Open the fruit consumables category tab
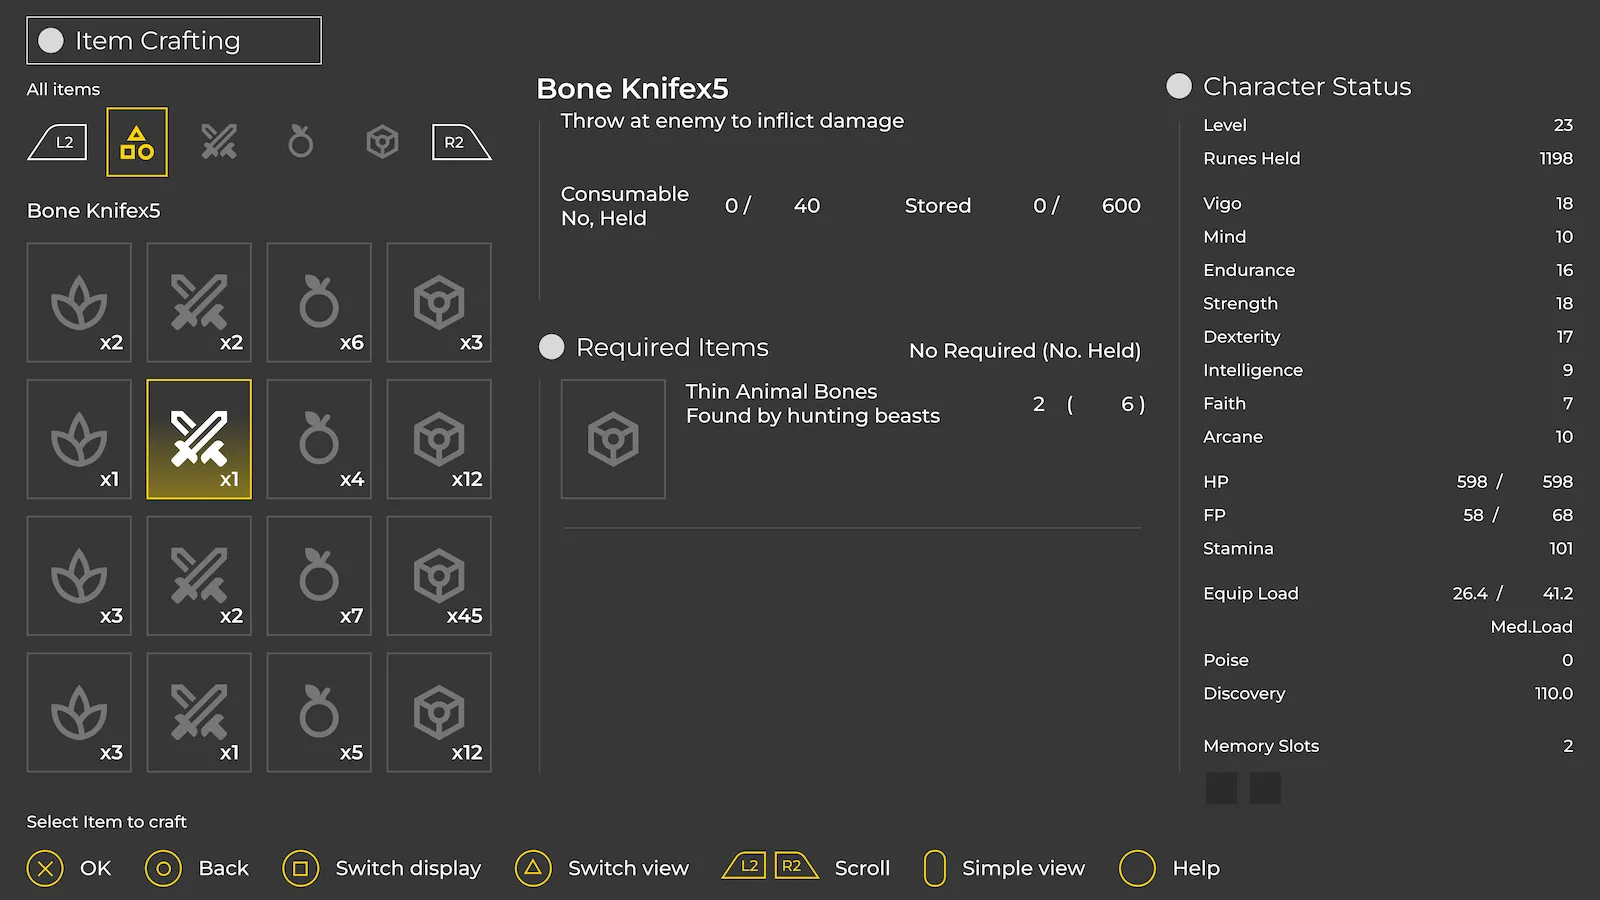The height and width of the screenshot is (900, 1600). [300, 142]
